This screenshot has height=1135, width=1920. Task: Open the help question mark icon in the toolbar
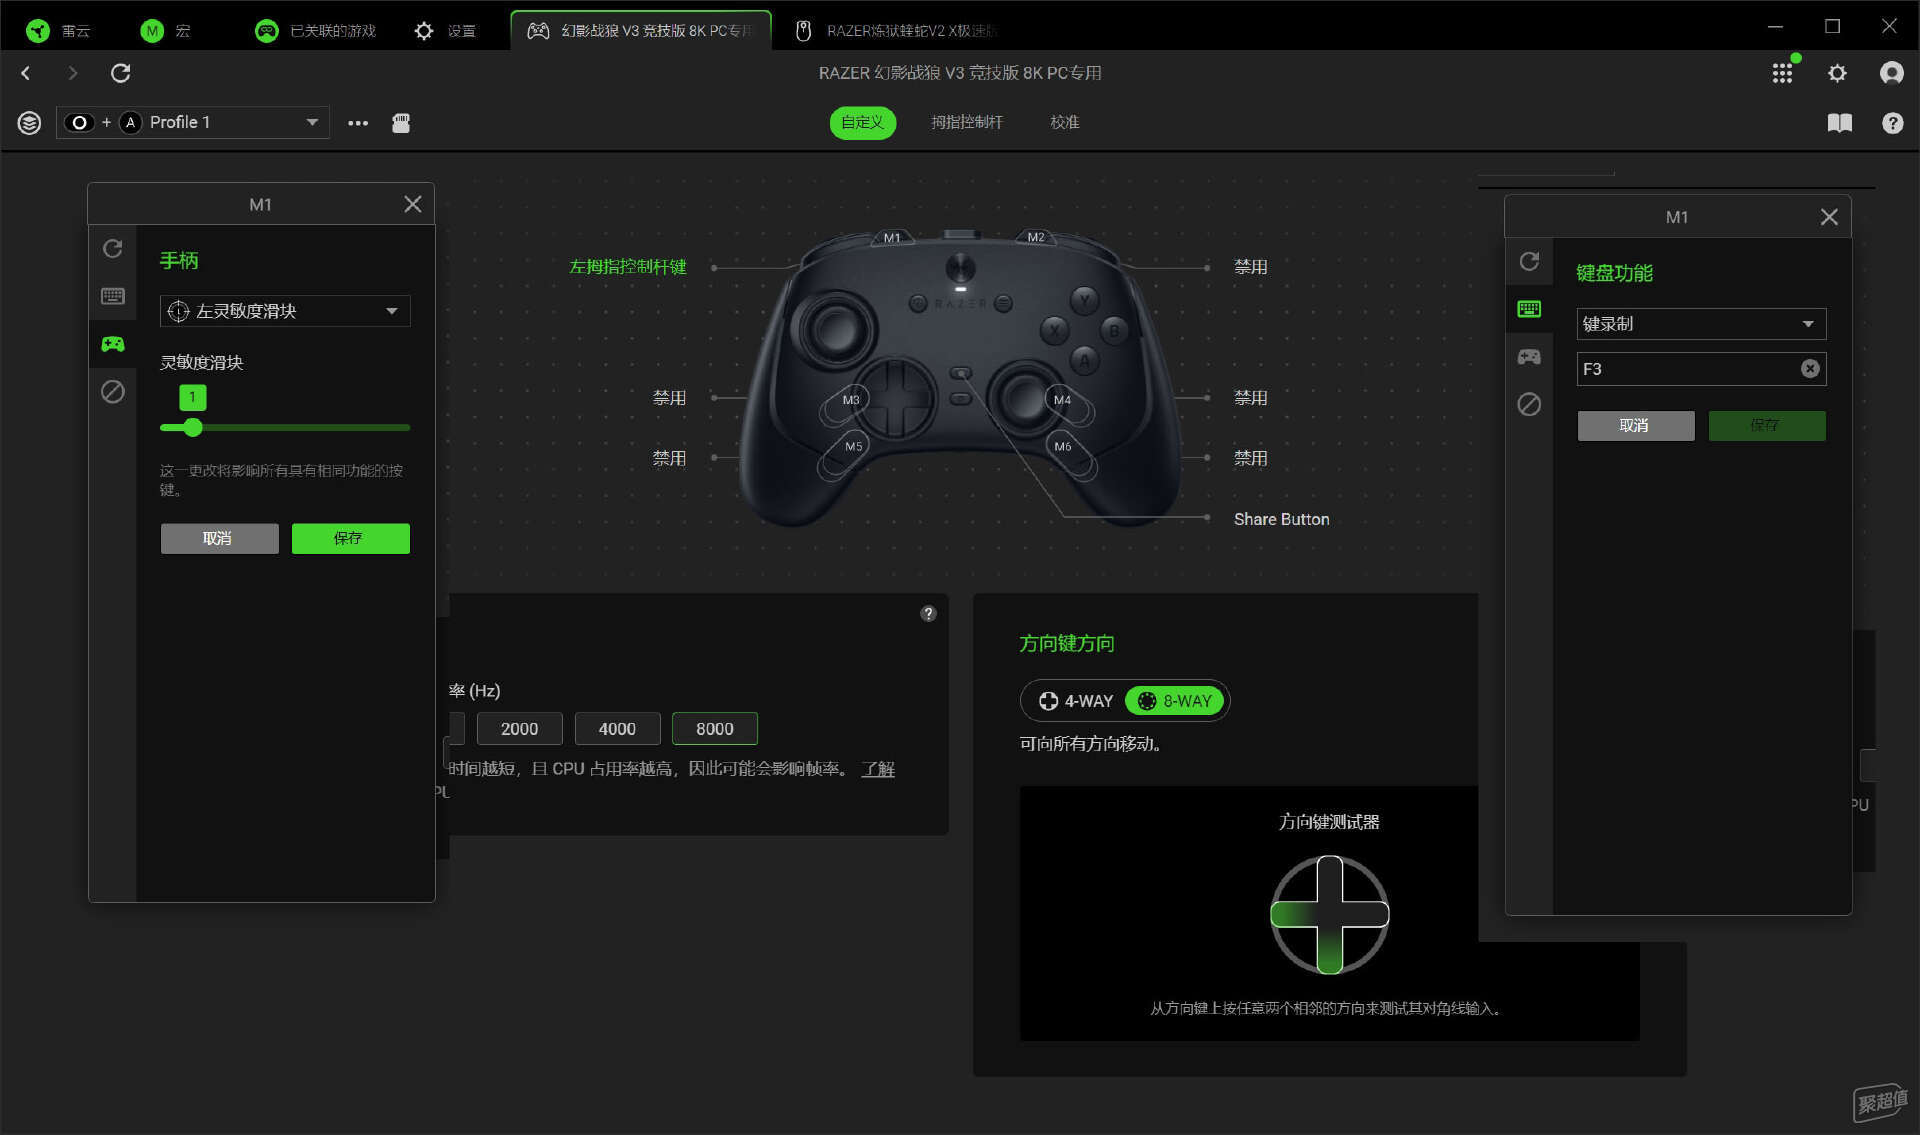pyautogui.click(x=1892, y=123)
